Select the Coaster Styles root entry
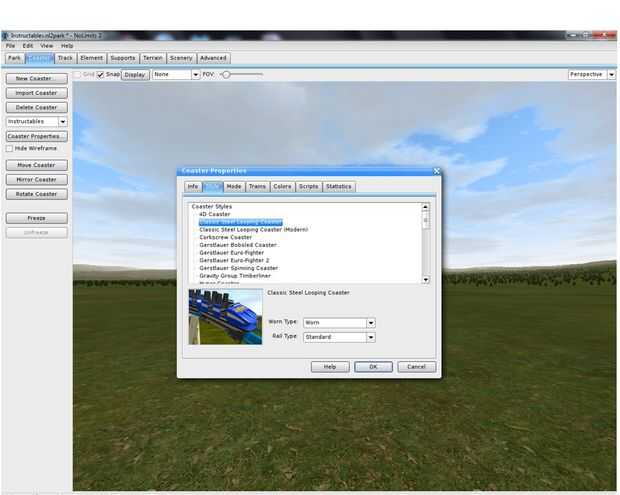 [x=212, y=207]
